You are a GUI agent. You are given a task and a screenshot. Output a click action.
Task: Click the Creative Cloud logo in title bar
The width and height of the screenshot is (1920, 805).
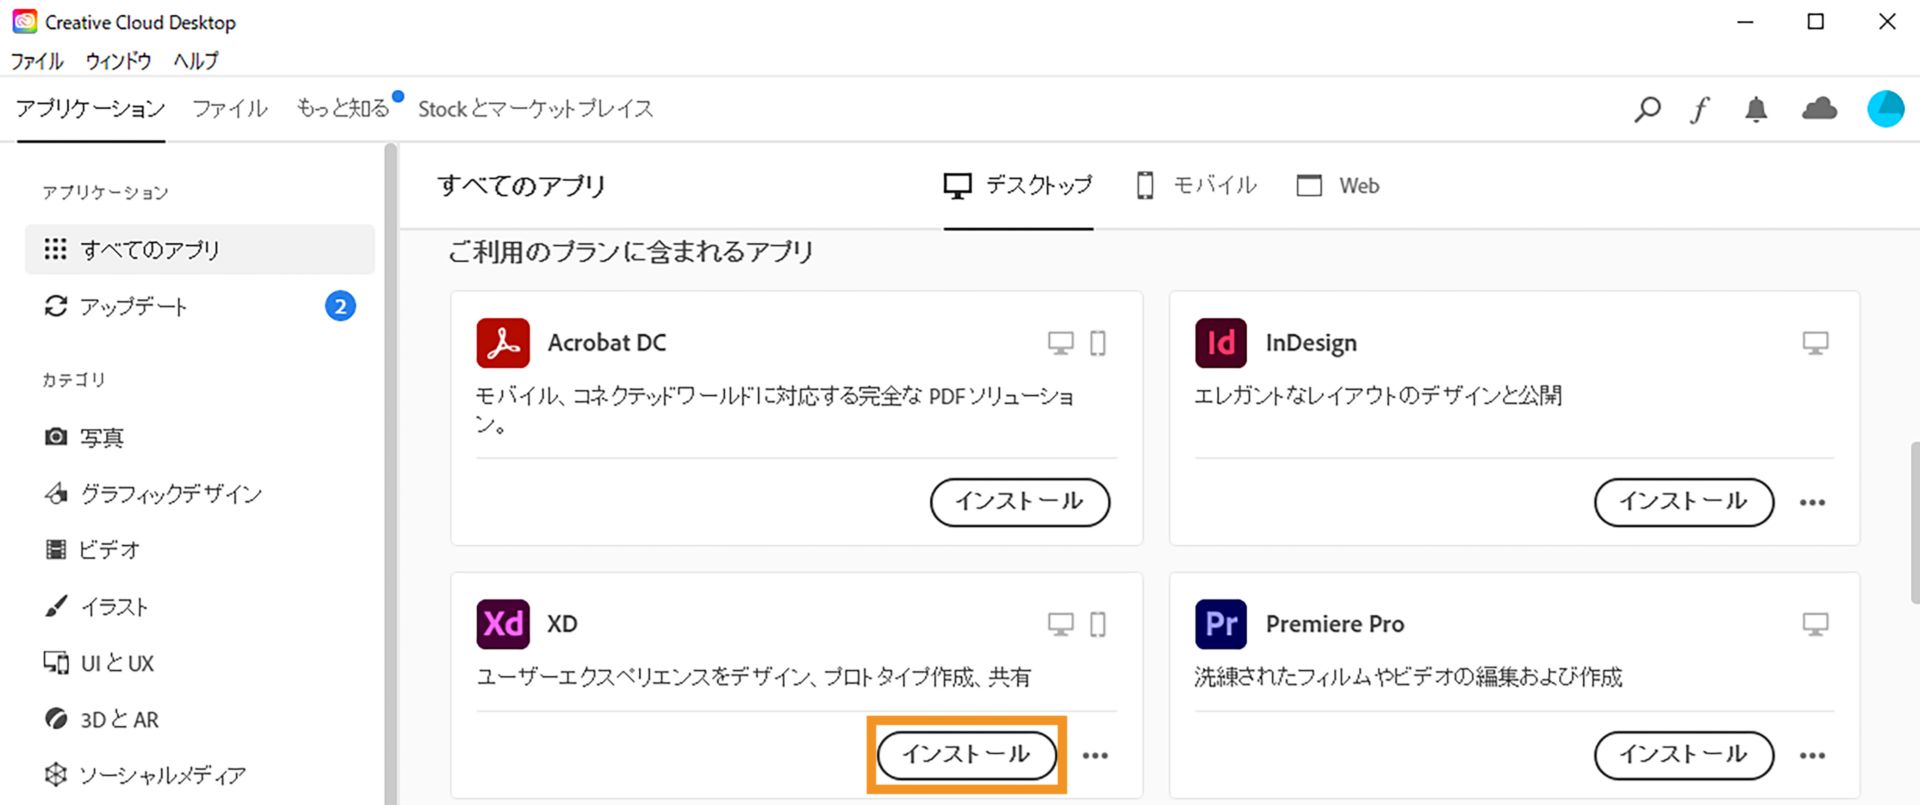pos(24,21)
